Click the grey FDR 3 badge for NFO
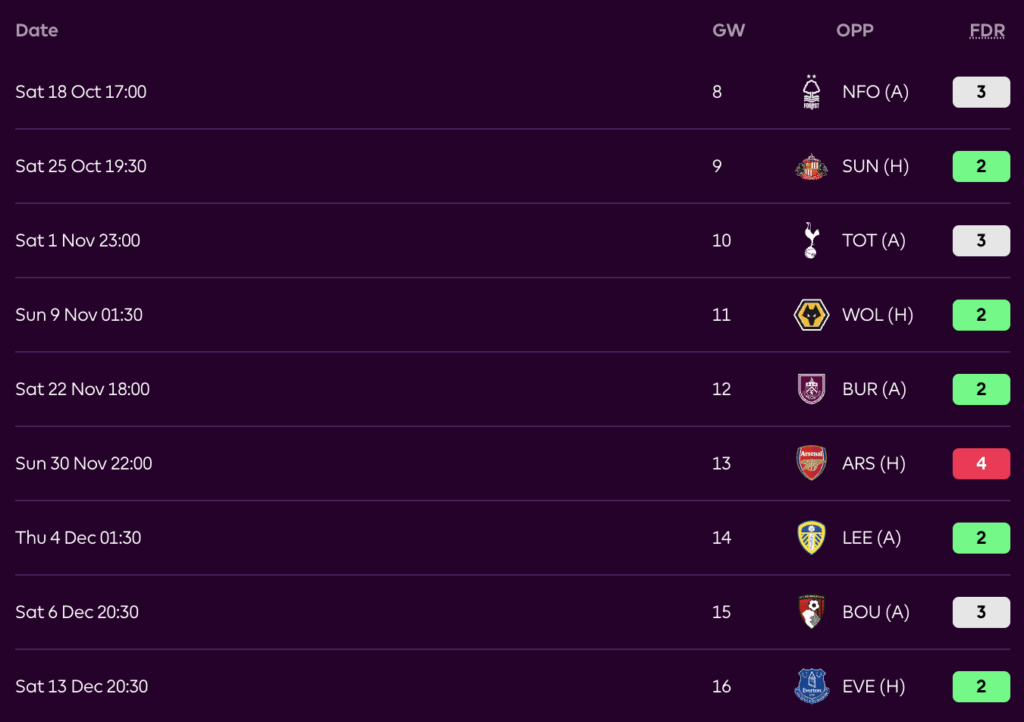Image resolution: width=1024 pixels, height=722 pixels. click(981, 92)
